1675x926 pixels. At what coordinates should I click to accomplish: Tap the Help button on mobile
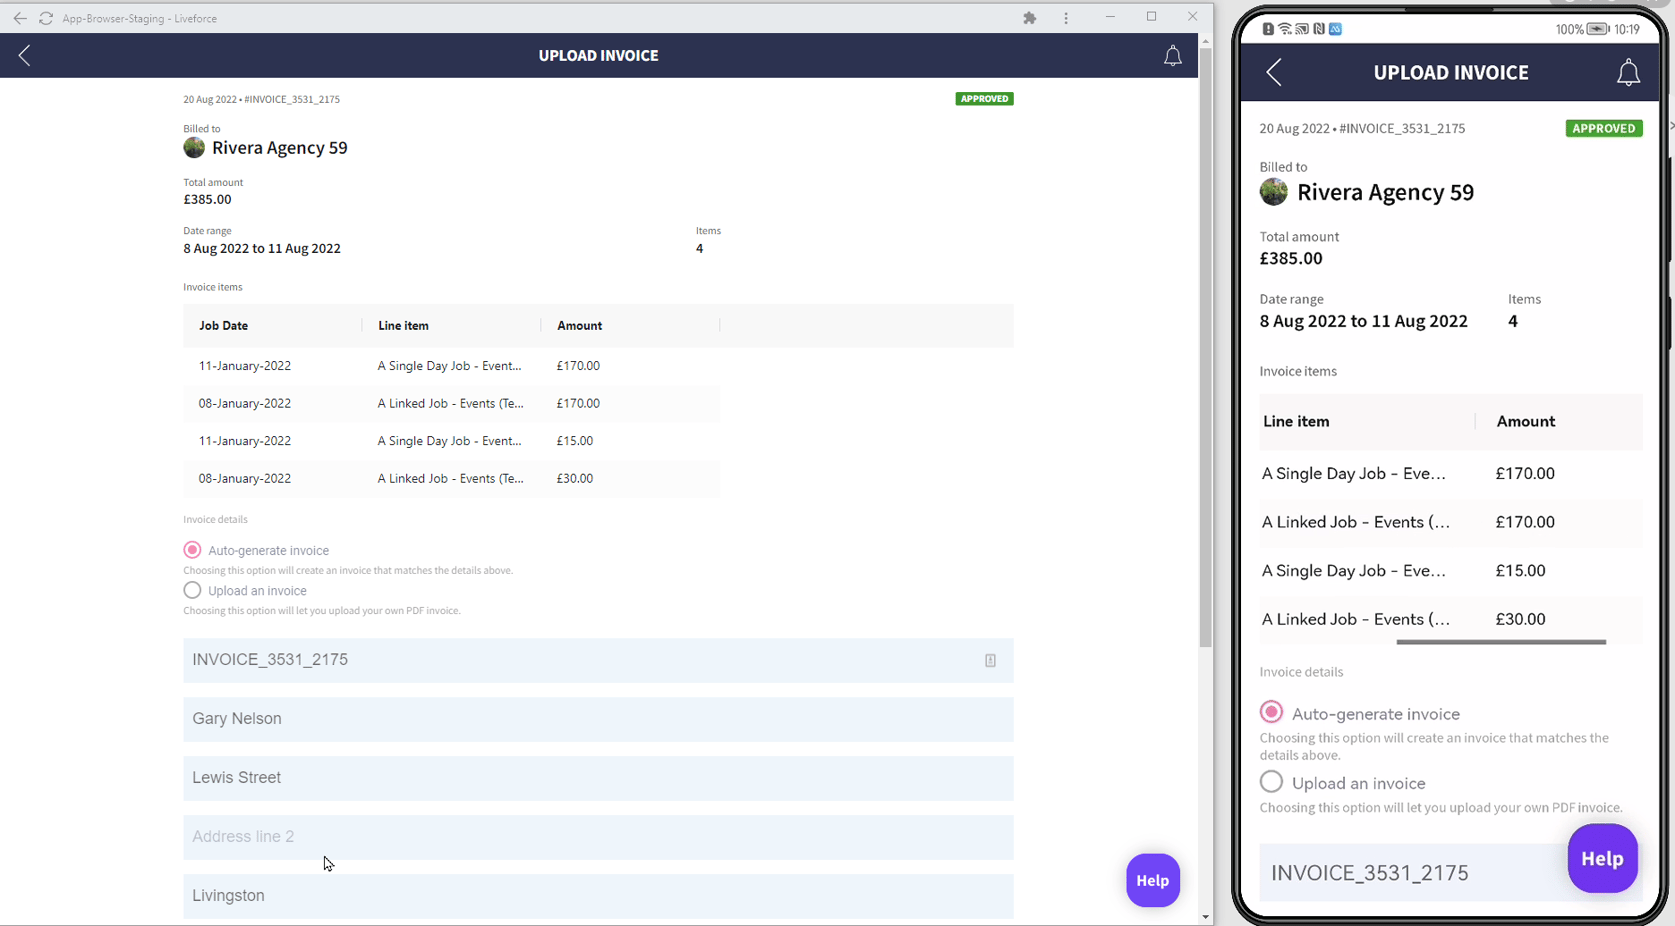[x=1601, y=858]
